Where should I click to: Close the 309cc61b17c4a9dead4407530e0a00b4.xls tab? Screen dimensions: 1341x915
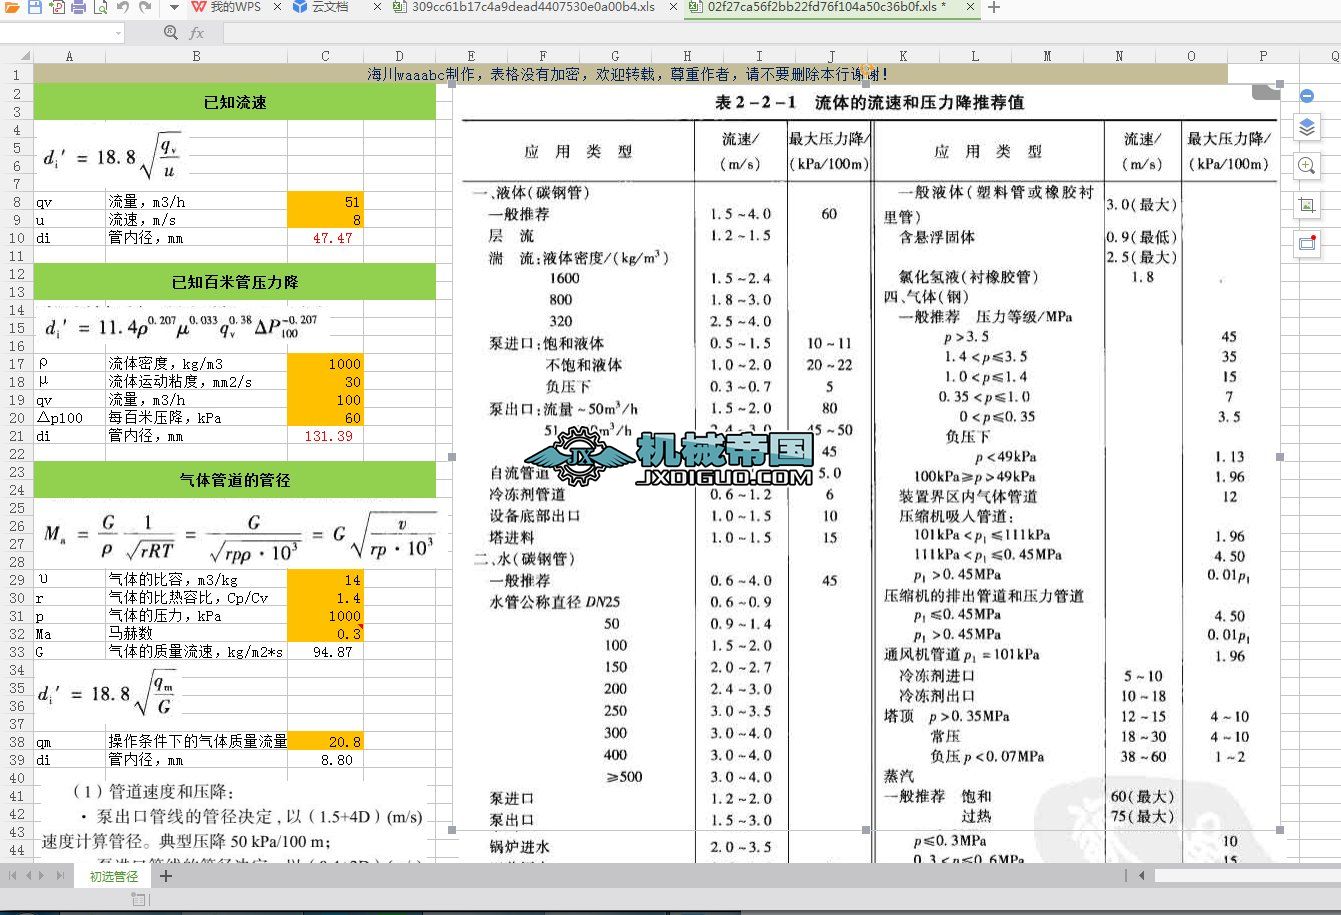tap(675, 7)
